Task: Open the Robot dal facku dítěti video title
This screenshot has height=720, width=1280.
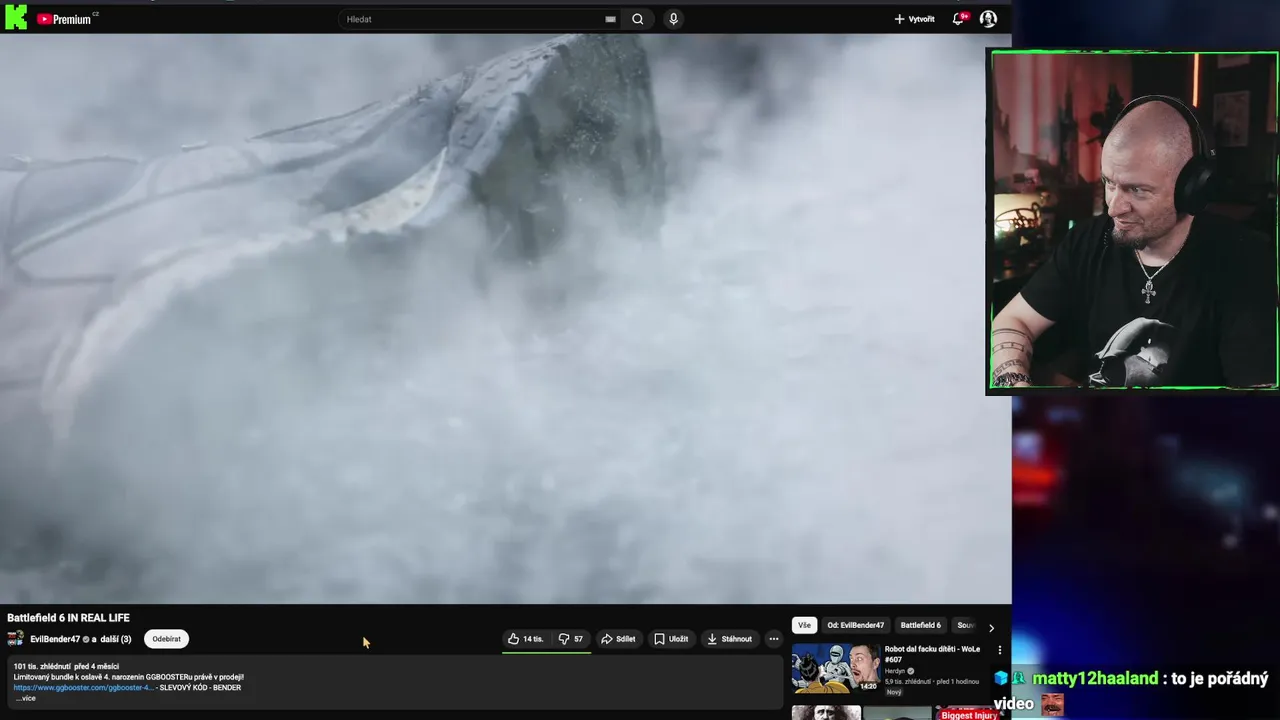Action: pyautogui.click(x=932, y=654)
